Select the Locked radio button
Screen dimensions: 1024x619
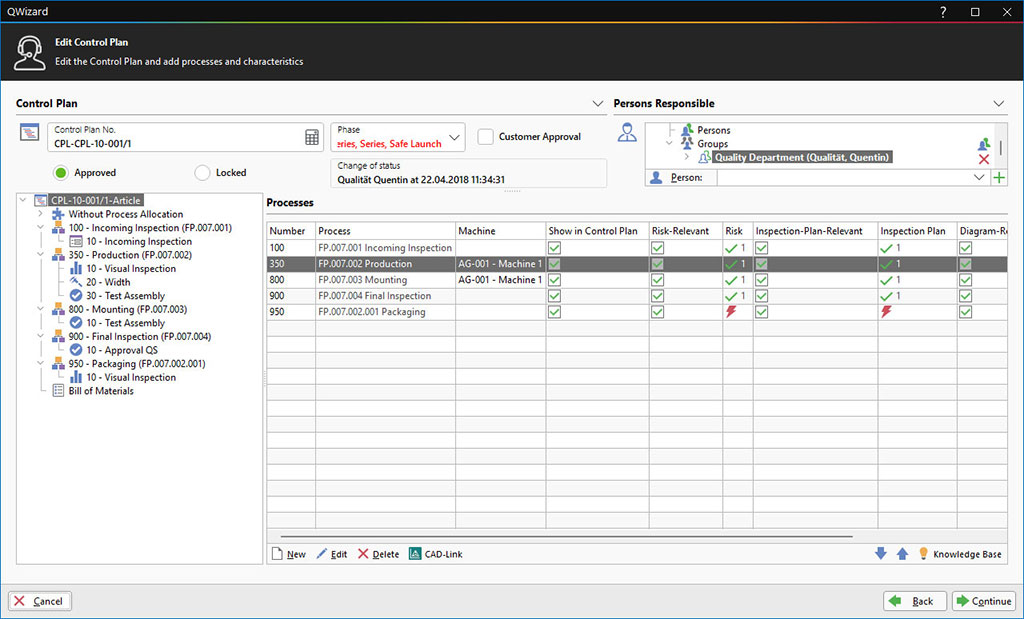point(202,173)
